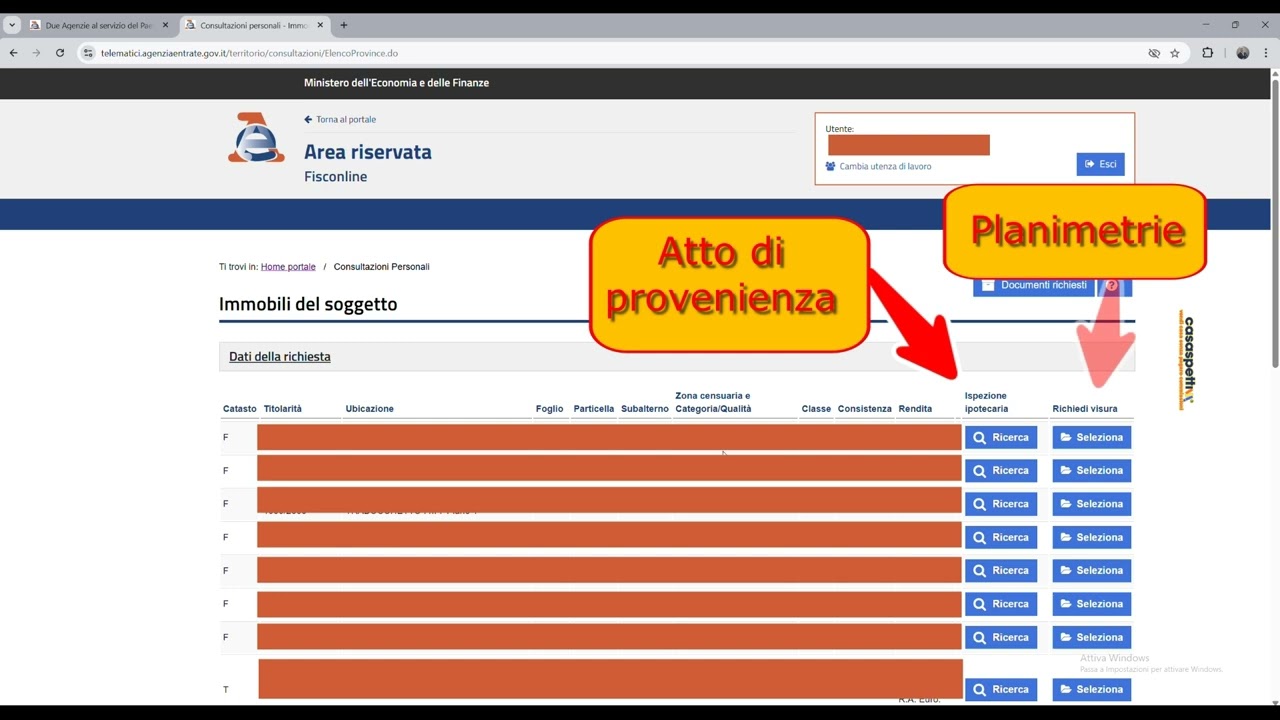Click Ricerca in the T catasto row

pyautogui.click(x=1001, y=689)
